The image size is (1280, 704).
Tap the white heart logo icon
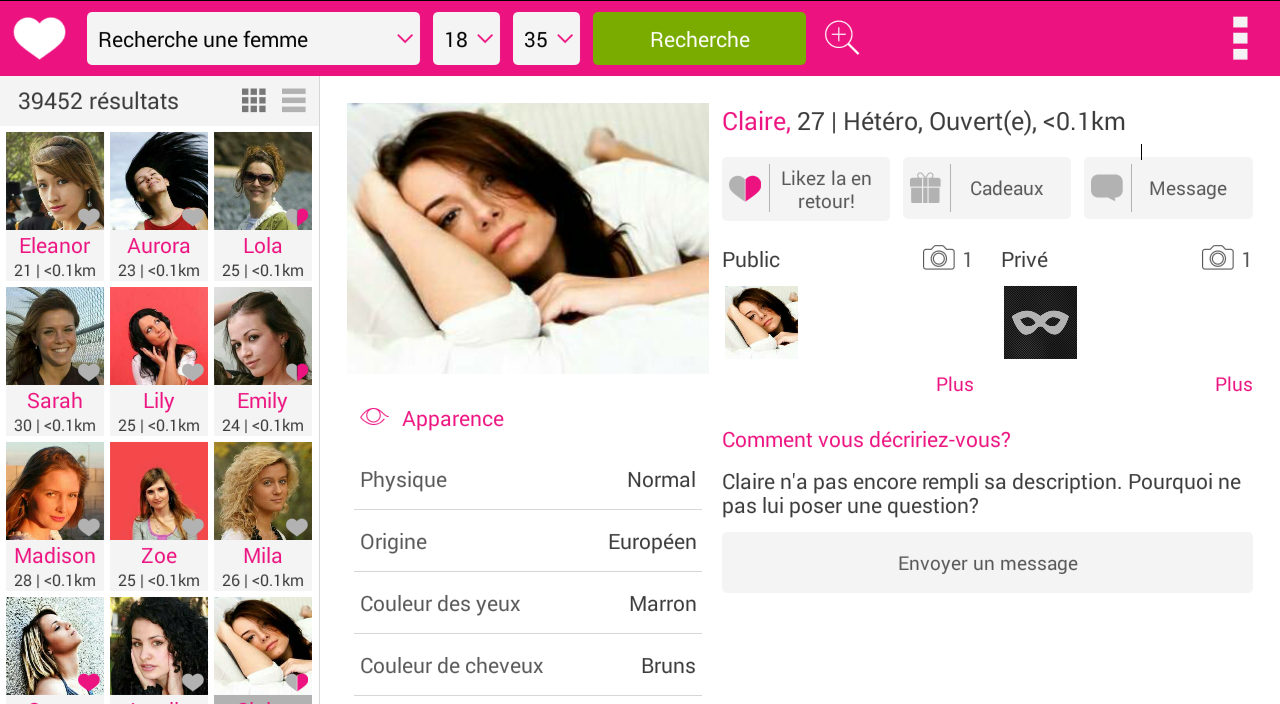point(39,39)
